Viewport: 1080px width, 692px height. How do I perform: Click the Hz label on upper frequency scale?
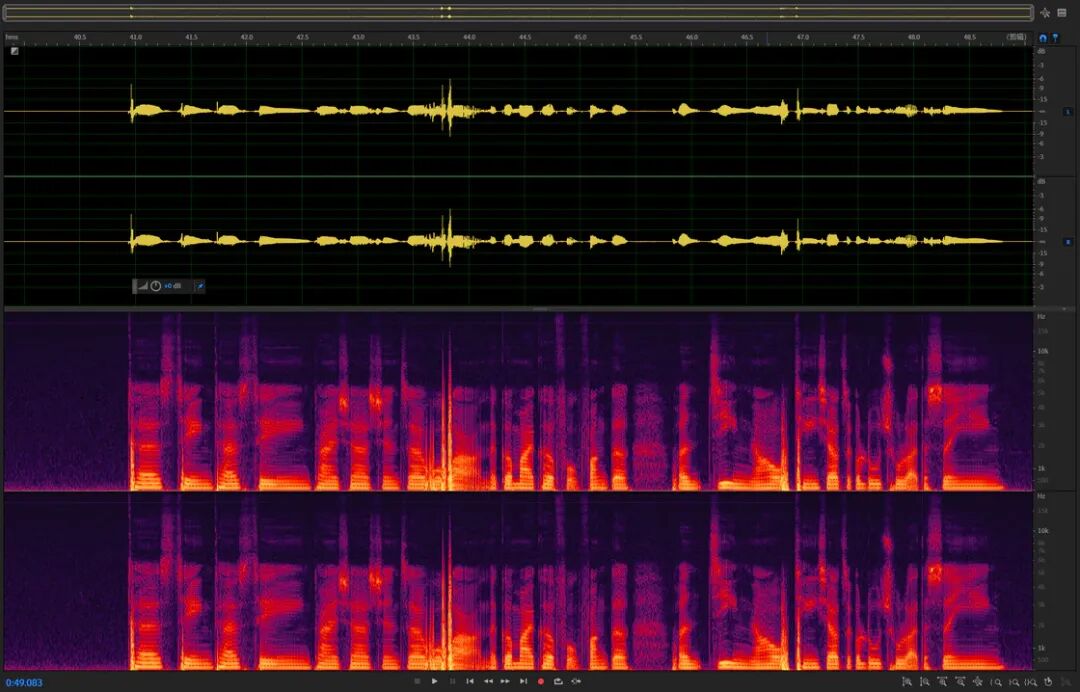point(1041,317)
